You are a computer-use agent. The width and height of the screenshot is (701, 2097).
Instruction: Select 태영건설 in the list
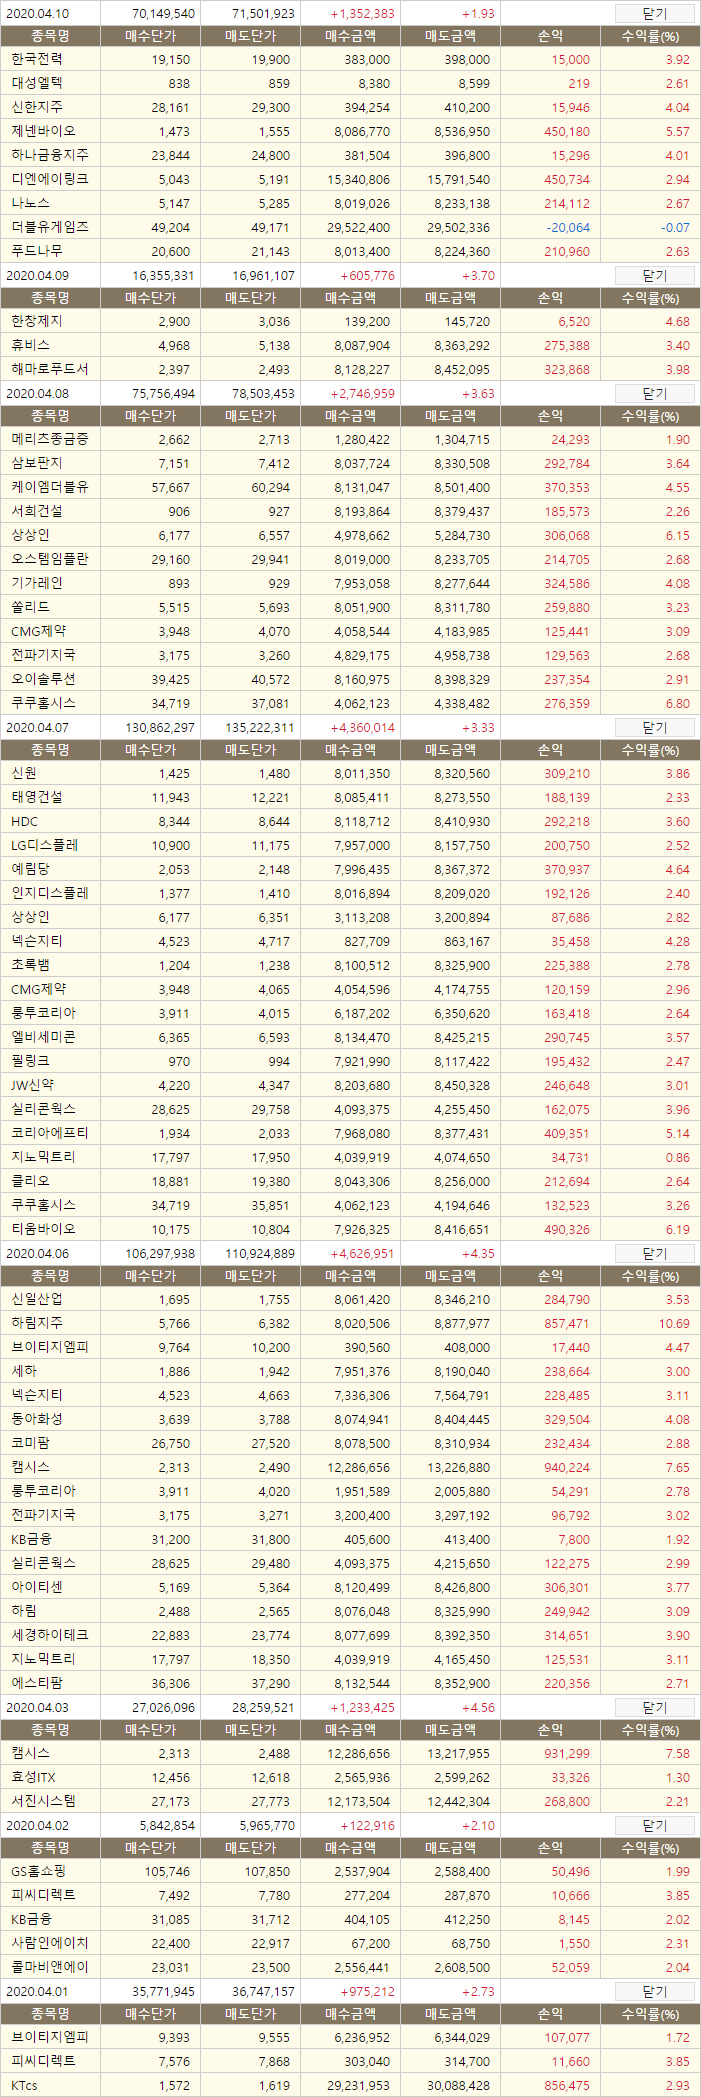(x=36, y=797)
